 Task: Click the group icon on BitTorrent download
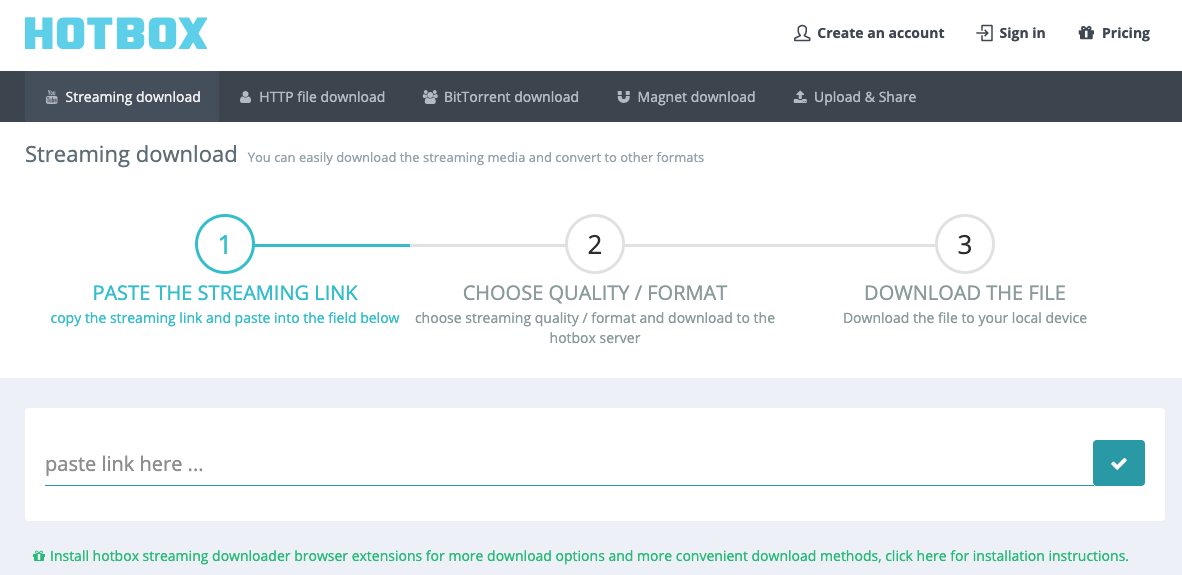tap(430, 97)
